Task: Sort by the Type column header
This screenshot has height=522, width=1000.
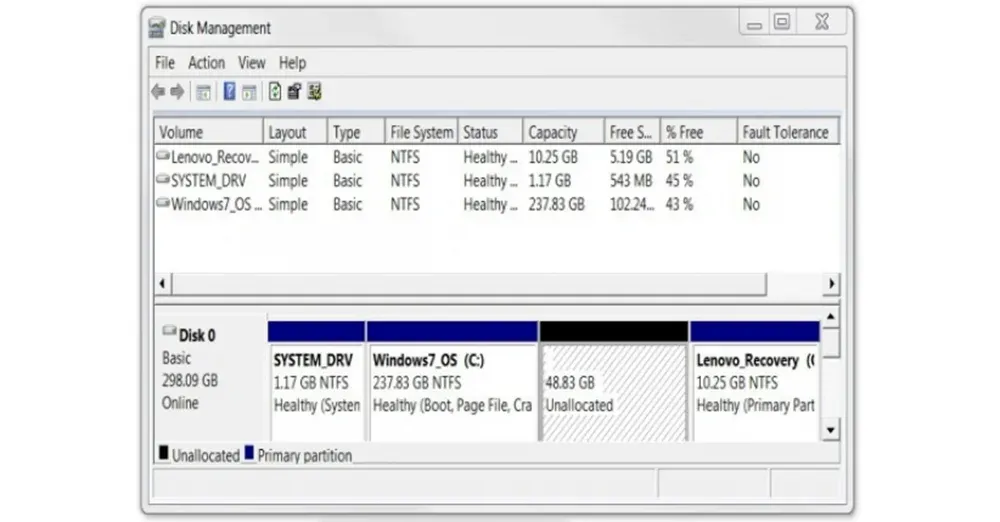Action: click(x=356, y=132)
